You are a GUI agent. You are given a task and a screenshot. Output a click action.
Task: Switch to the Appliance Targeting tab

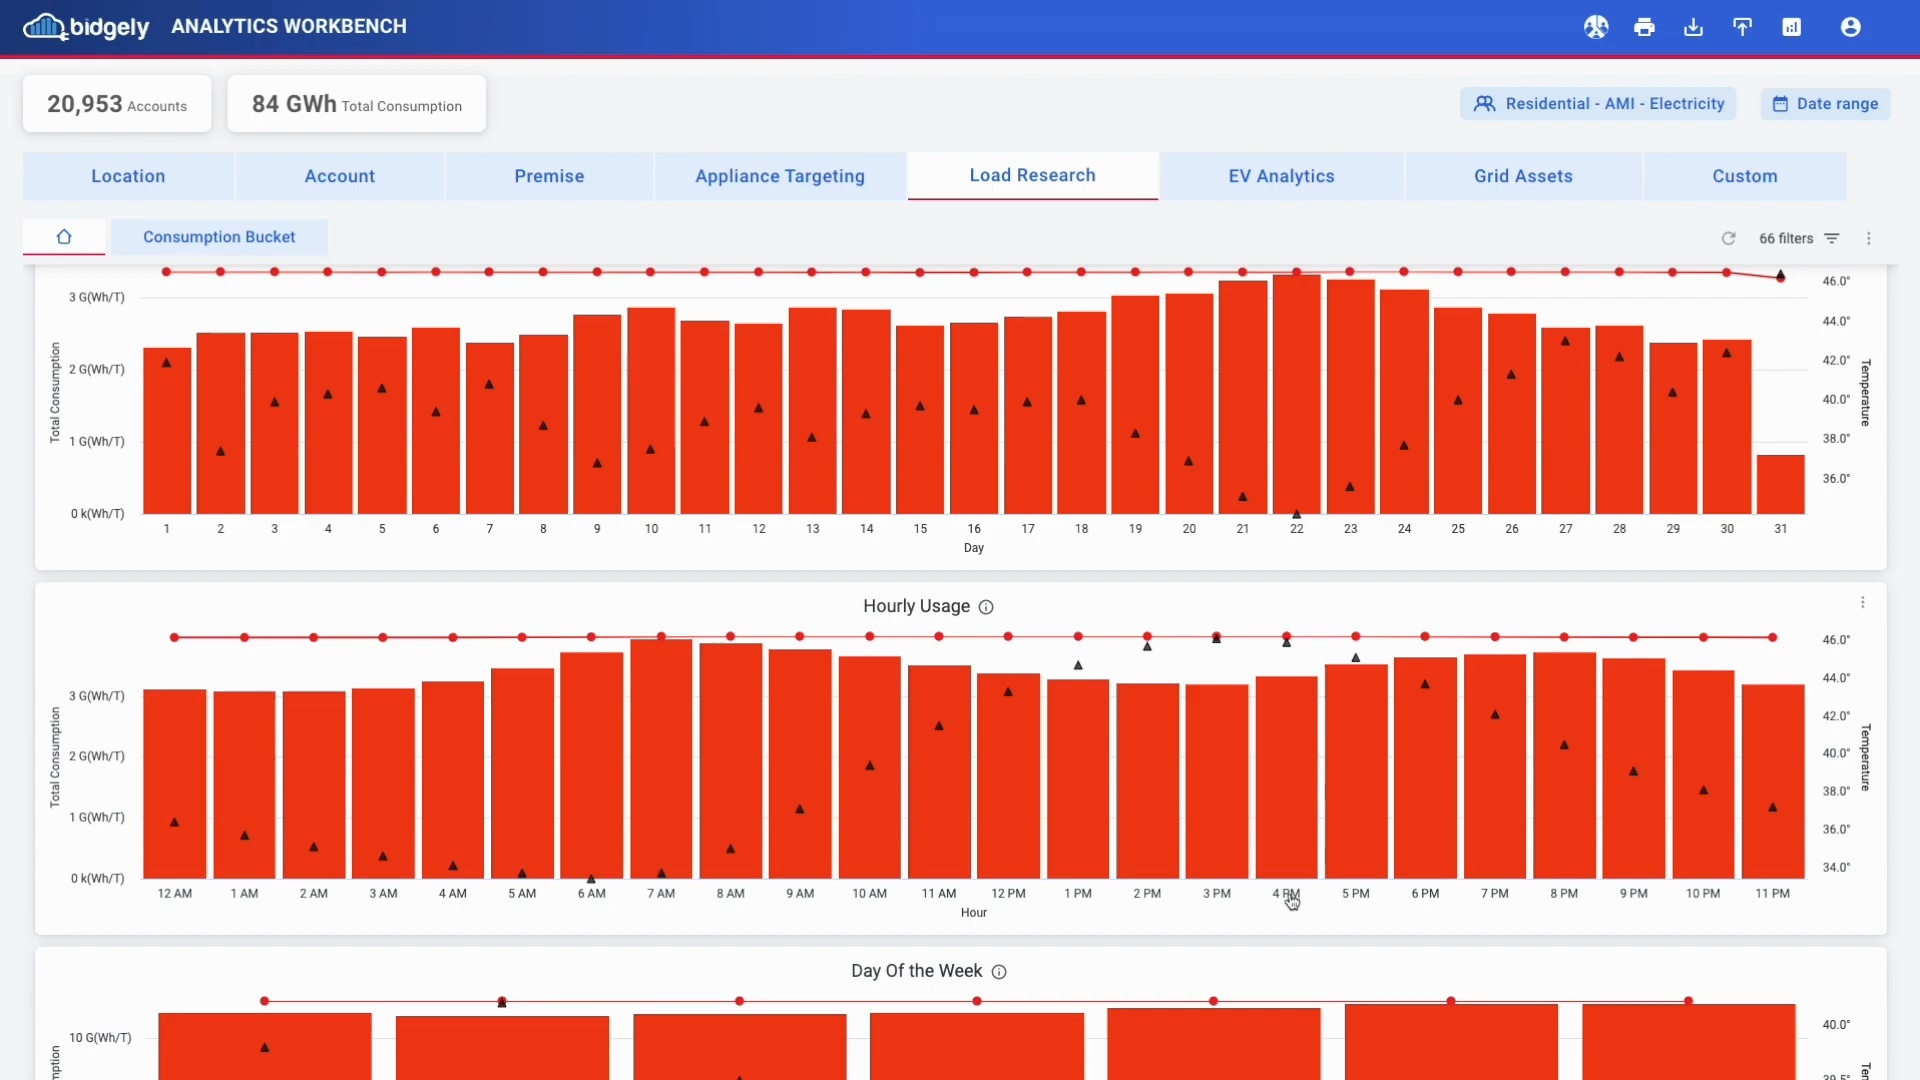[779, 176]
